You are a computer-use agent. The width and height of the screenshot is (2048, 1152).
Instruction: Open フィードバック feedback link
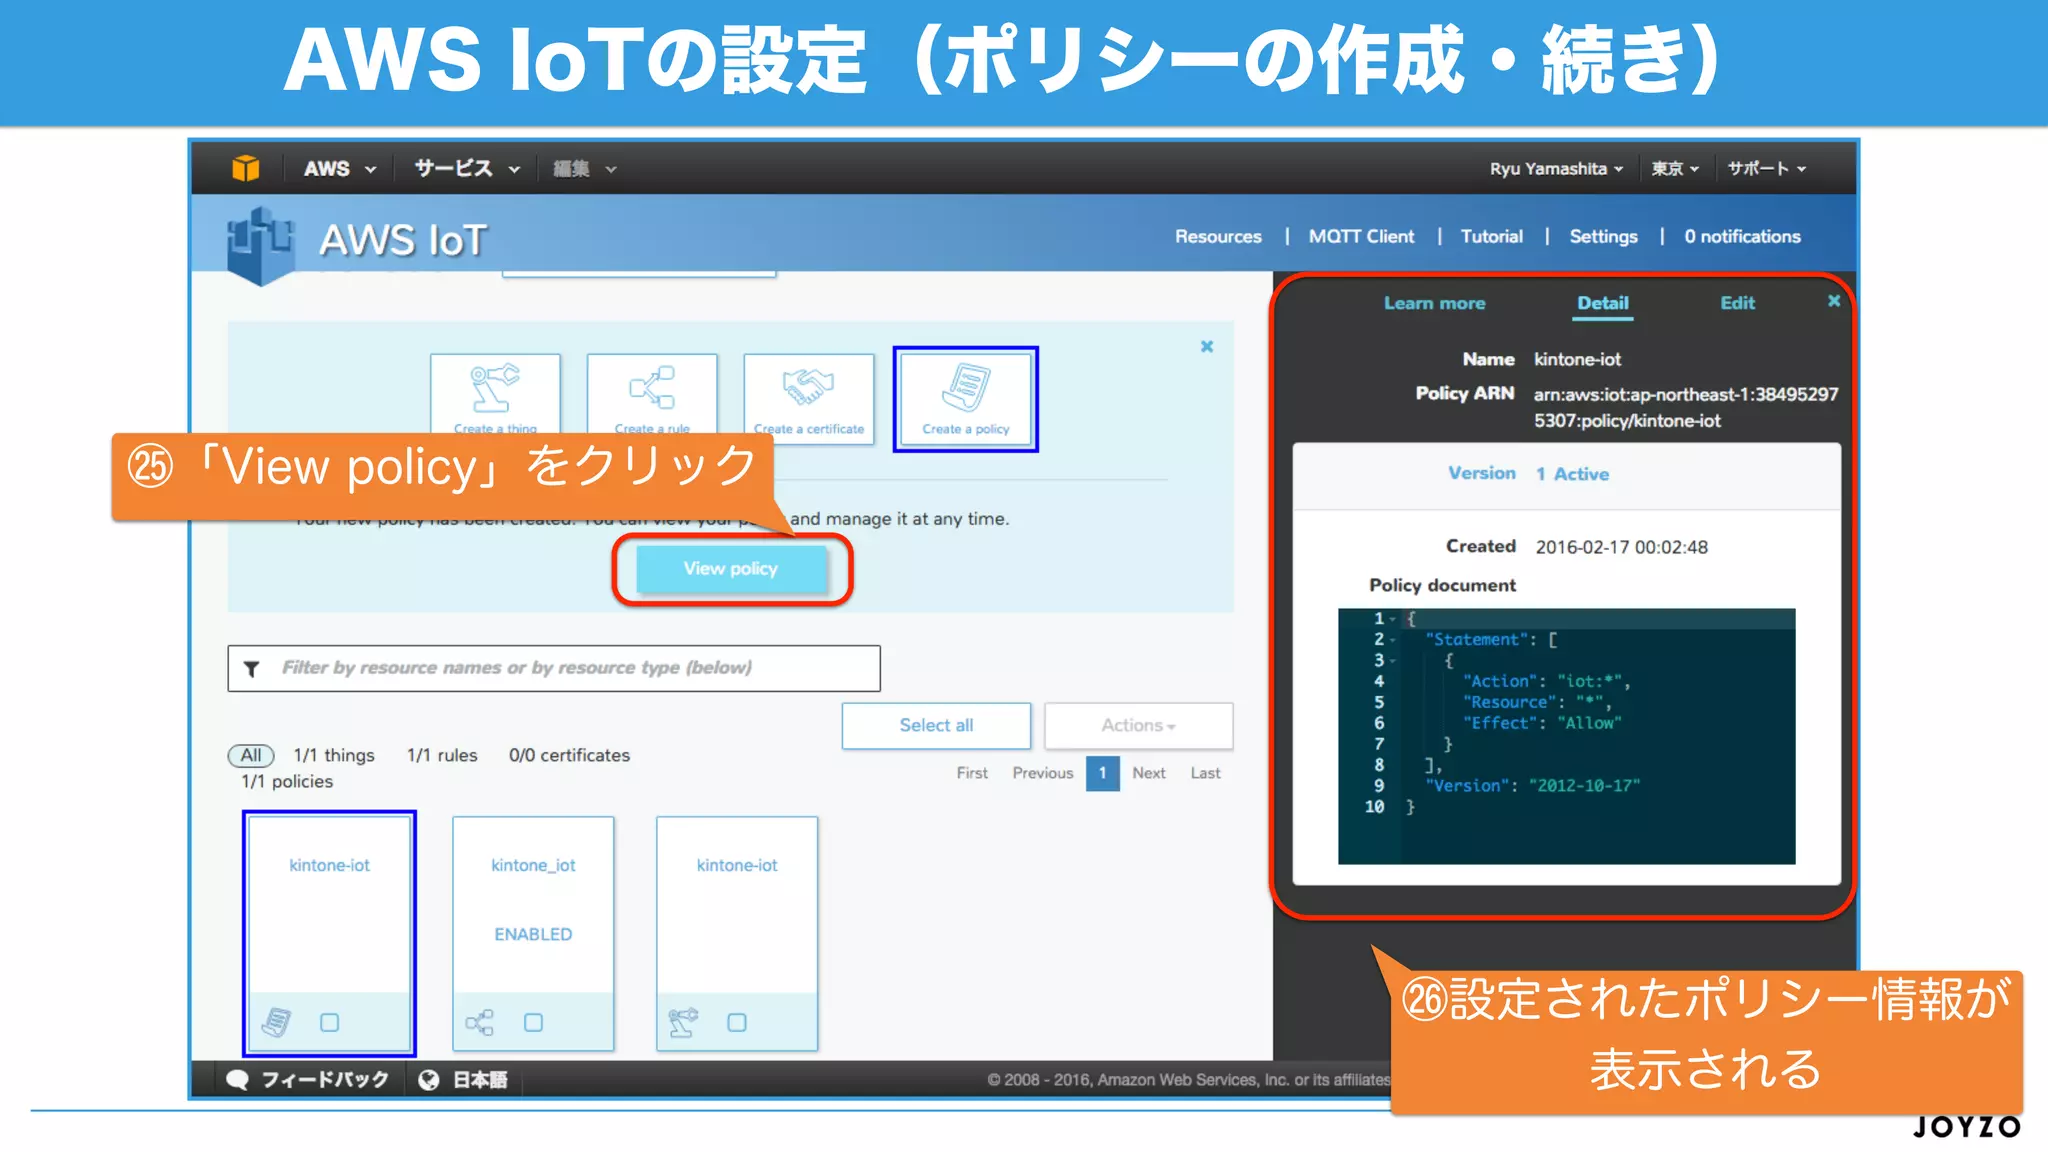[x=324, y=1080]
